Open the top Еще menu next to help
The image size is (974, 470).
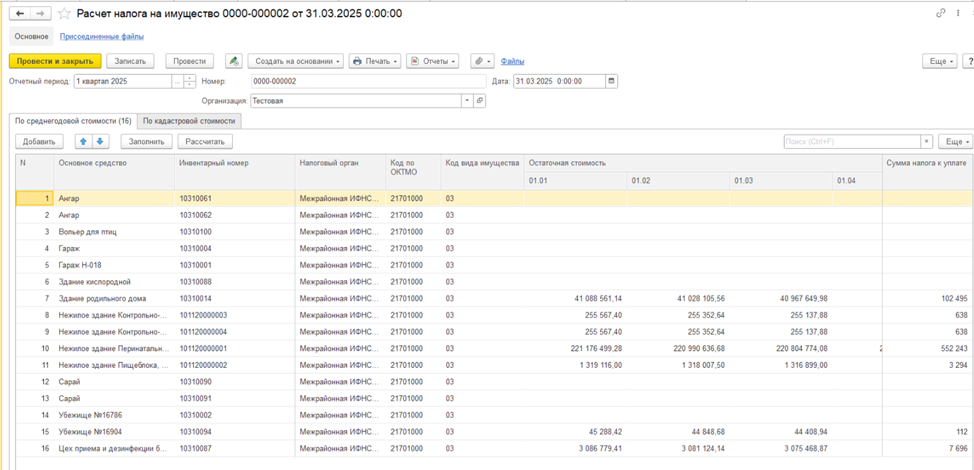942,61
